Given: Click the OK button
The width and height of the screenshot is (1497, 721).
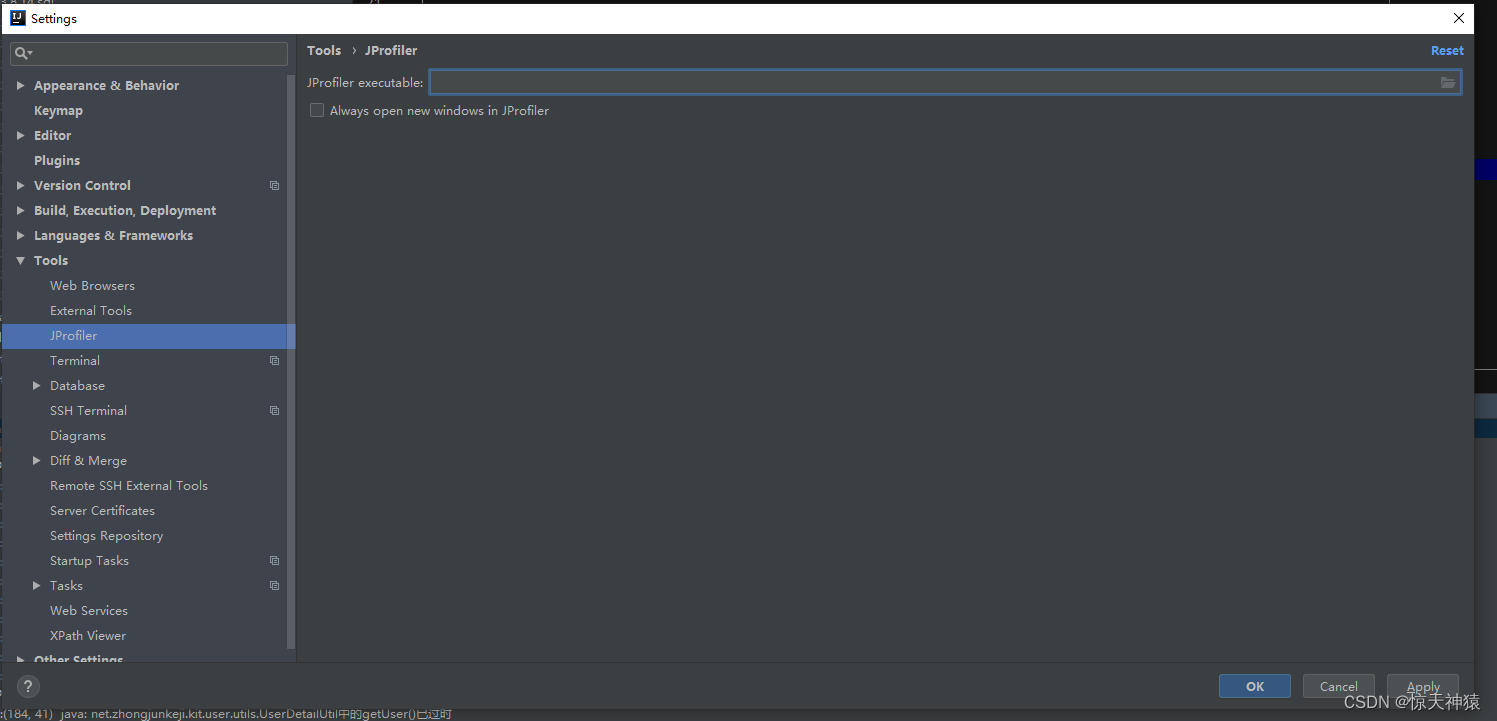Looking at the screenshot, I should click(x=1255, y=686).
